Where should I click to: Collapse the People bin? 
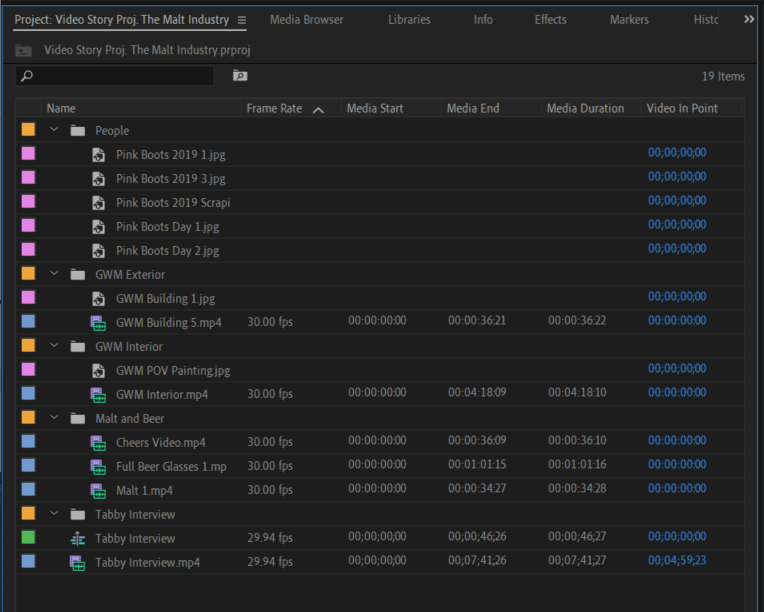tap(54, 130)
